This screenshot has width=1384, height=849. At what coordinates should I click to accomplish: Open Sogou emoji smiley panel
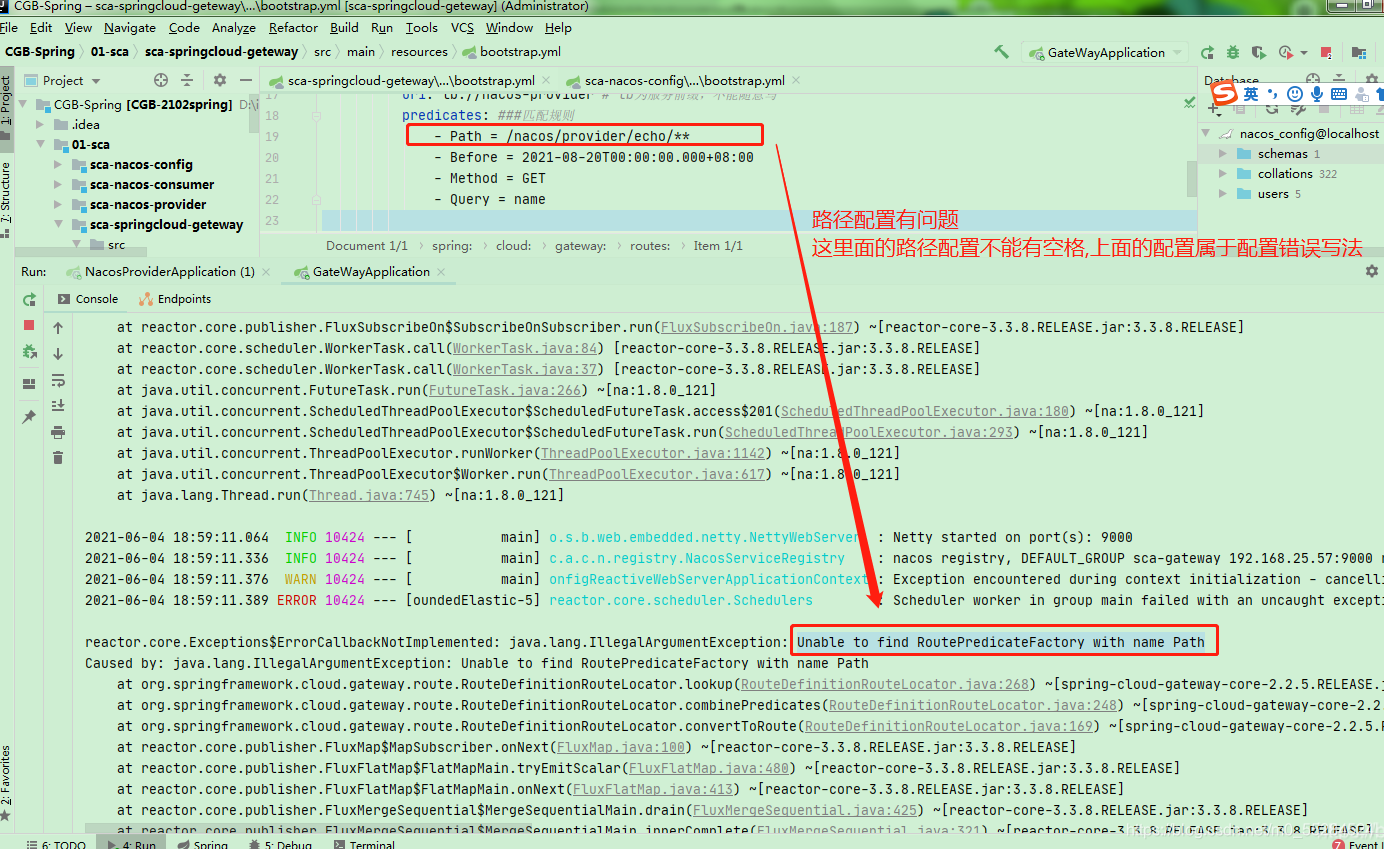[1295, 93]
